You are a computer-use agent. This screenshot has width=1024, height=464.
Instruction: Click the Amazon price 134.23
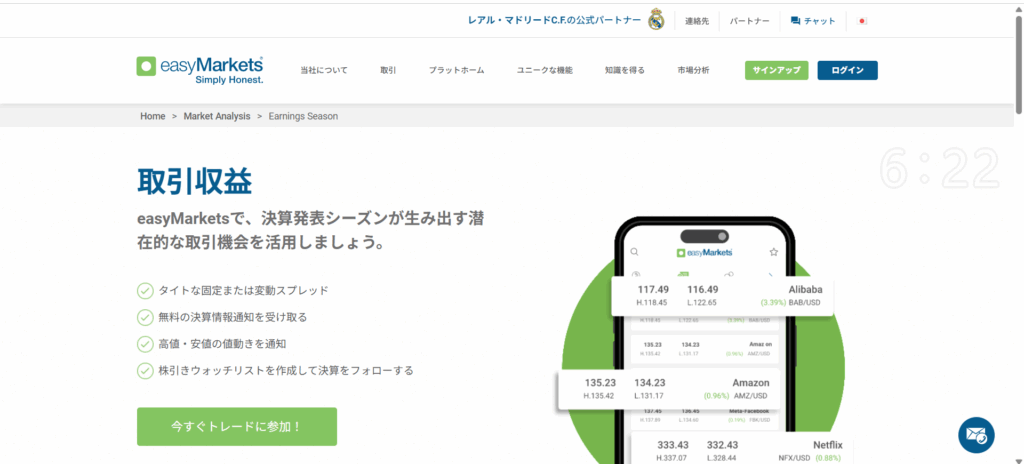pos(649,383)
